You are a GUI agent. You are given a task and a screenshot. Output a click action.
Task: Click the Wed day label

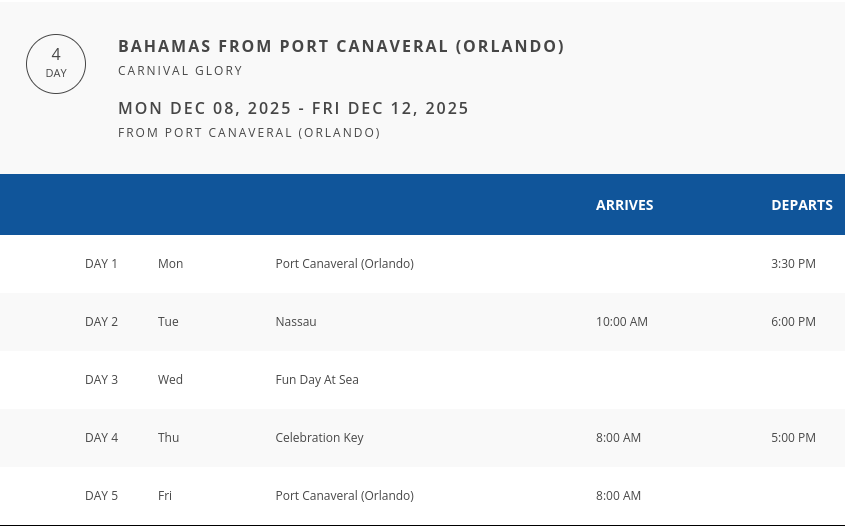[x=170, y=380]
